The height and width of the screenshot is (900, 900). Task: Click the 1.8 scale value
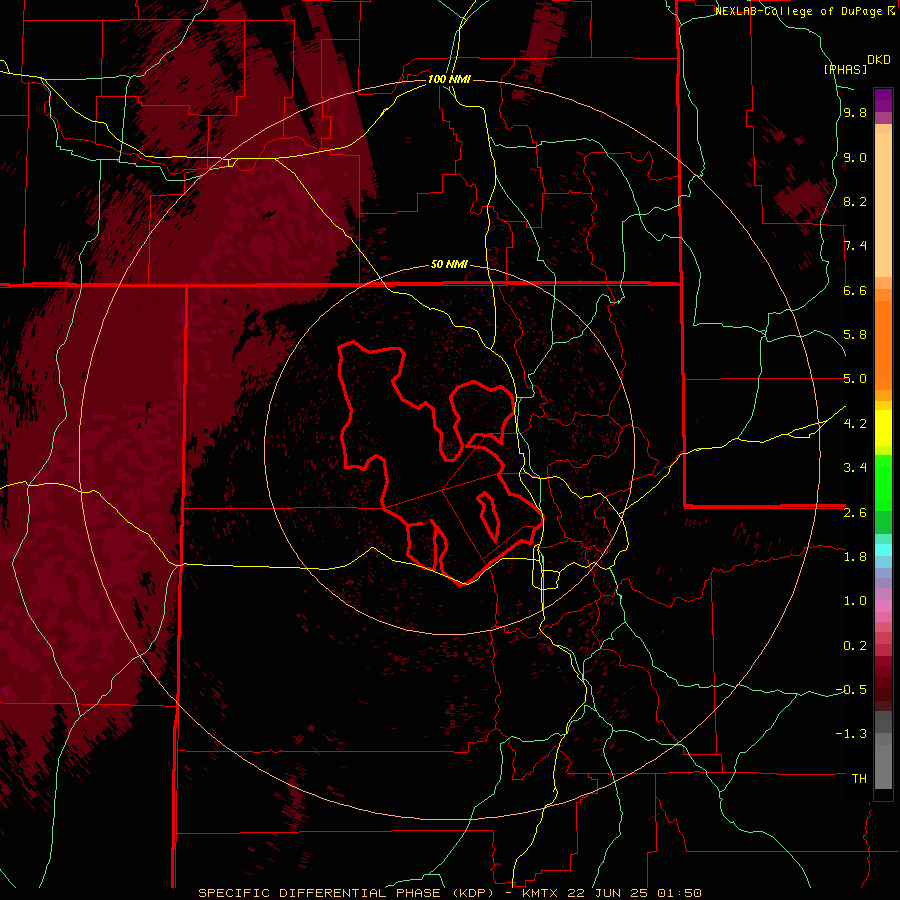click(855, 557)
